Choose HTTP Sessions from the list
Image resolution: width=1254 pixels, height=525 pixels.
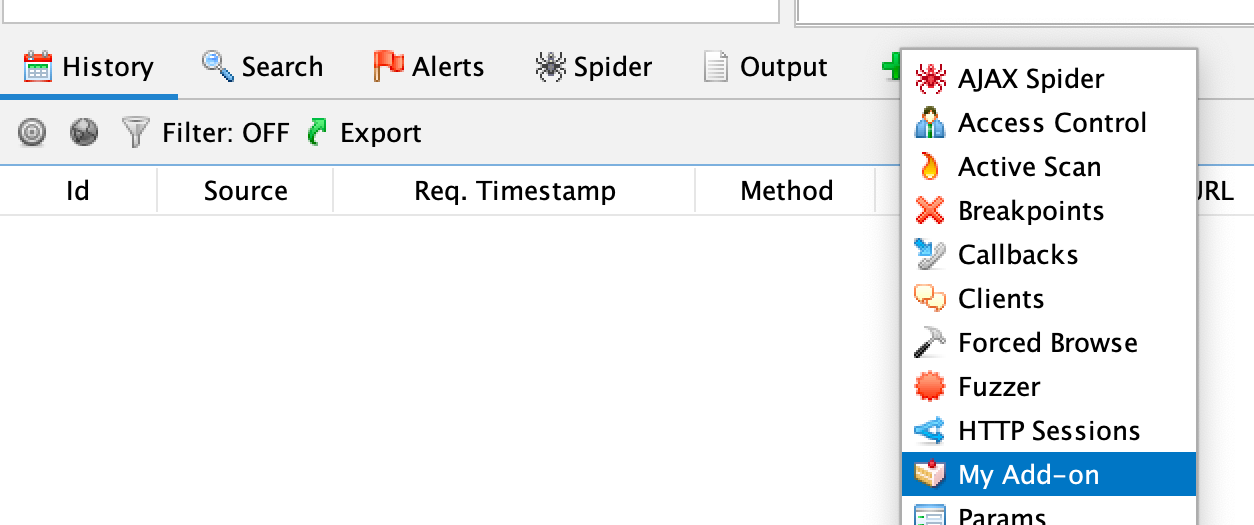click(1049, 431)
